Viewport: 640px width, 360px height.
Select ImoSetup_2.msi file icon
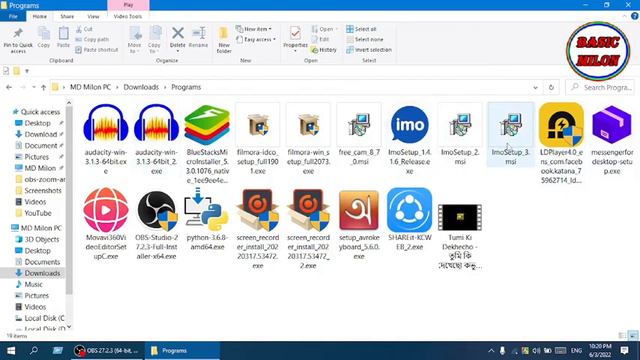coord(460,124)
